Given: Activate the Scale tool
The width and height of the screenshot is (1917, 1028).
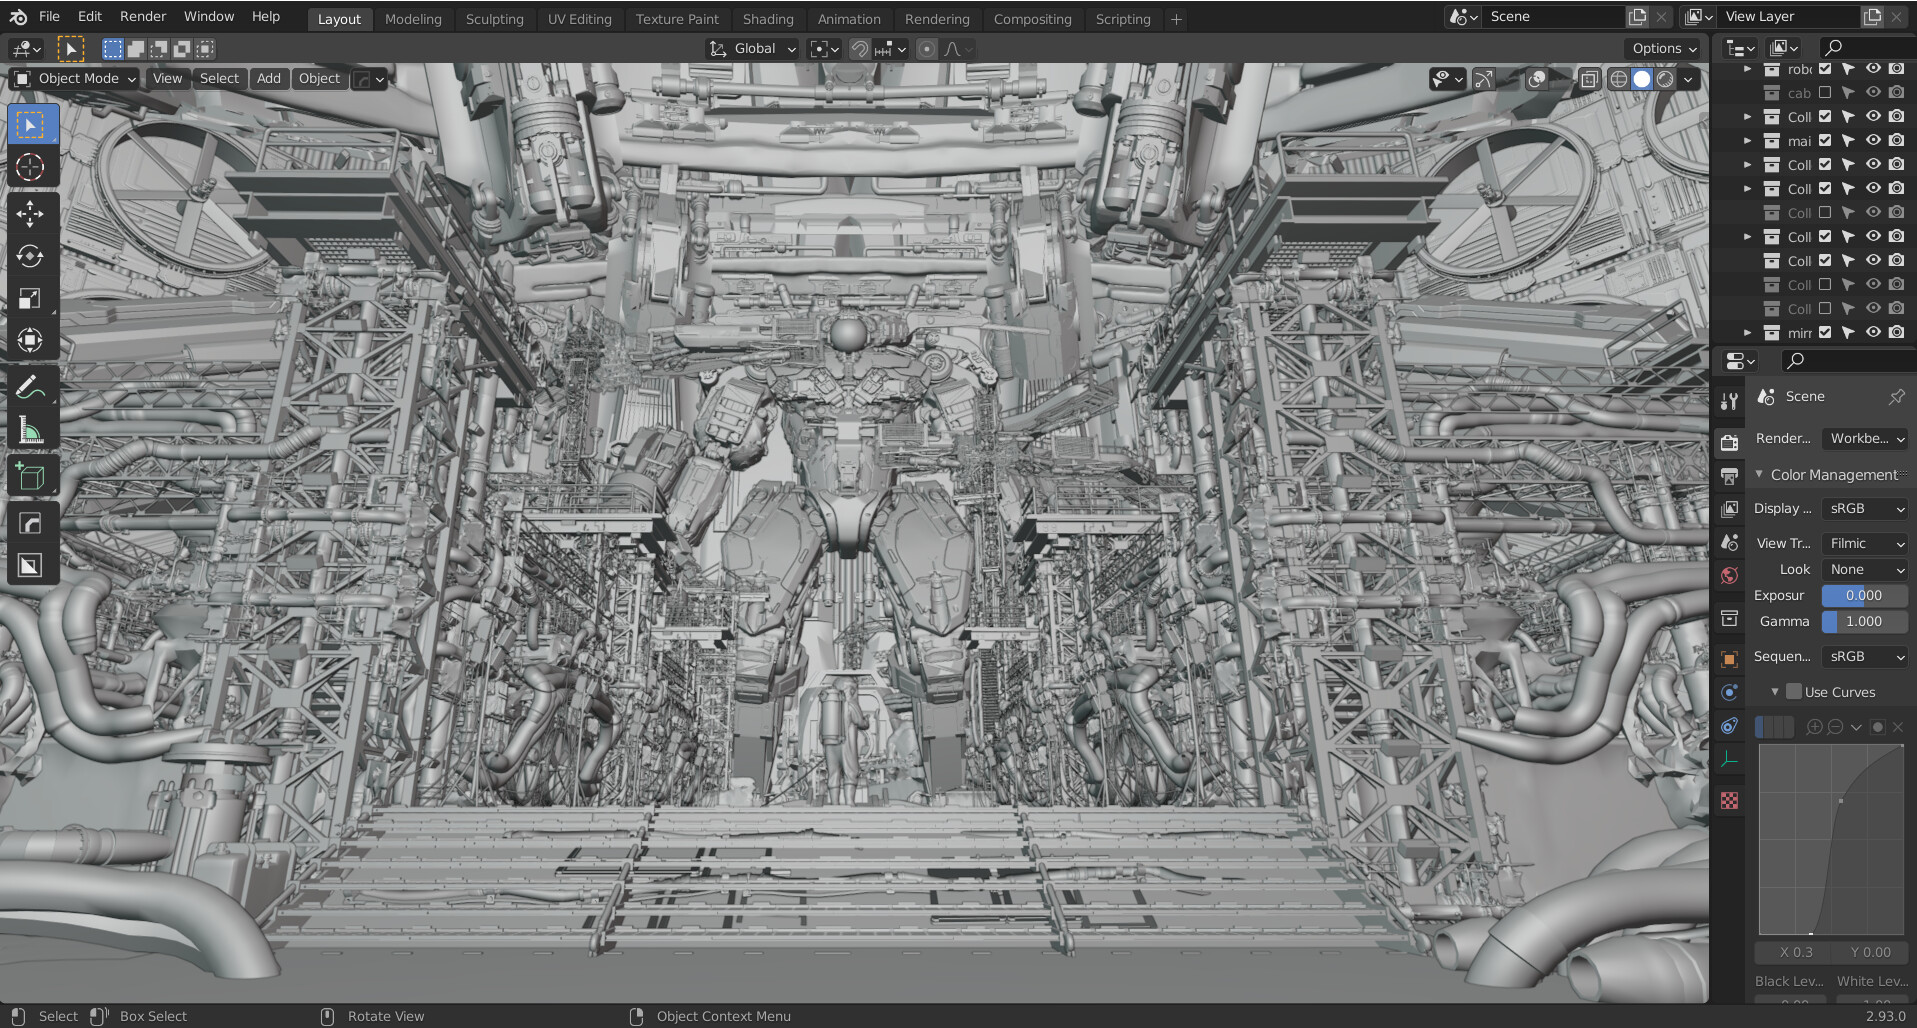Looking at the screenshot, I should (30, 298).
